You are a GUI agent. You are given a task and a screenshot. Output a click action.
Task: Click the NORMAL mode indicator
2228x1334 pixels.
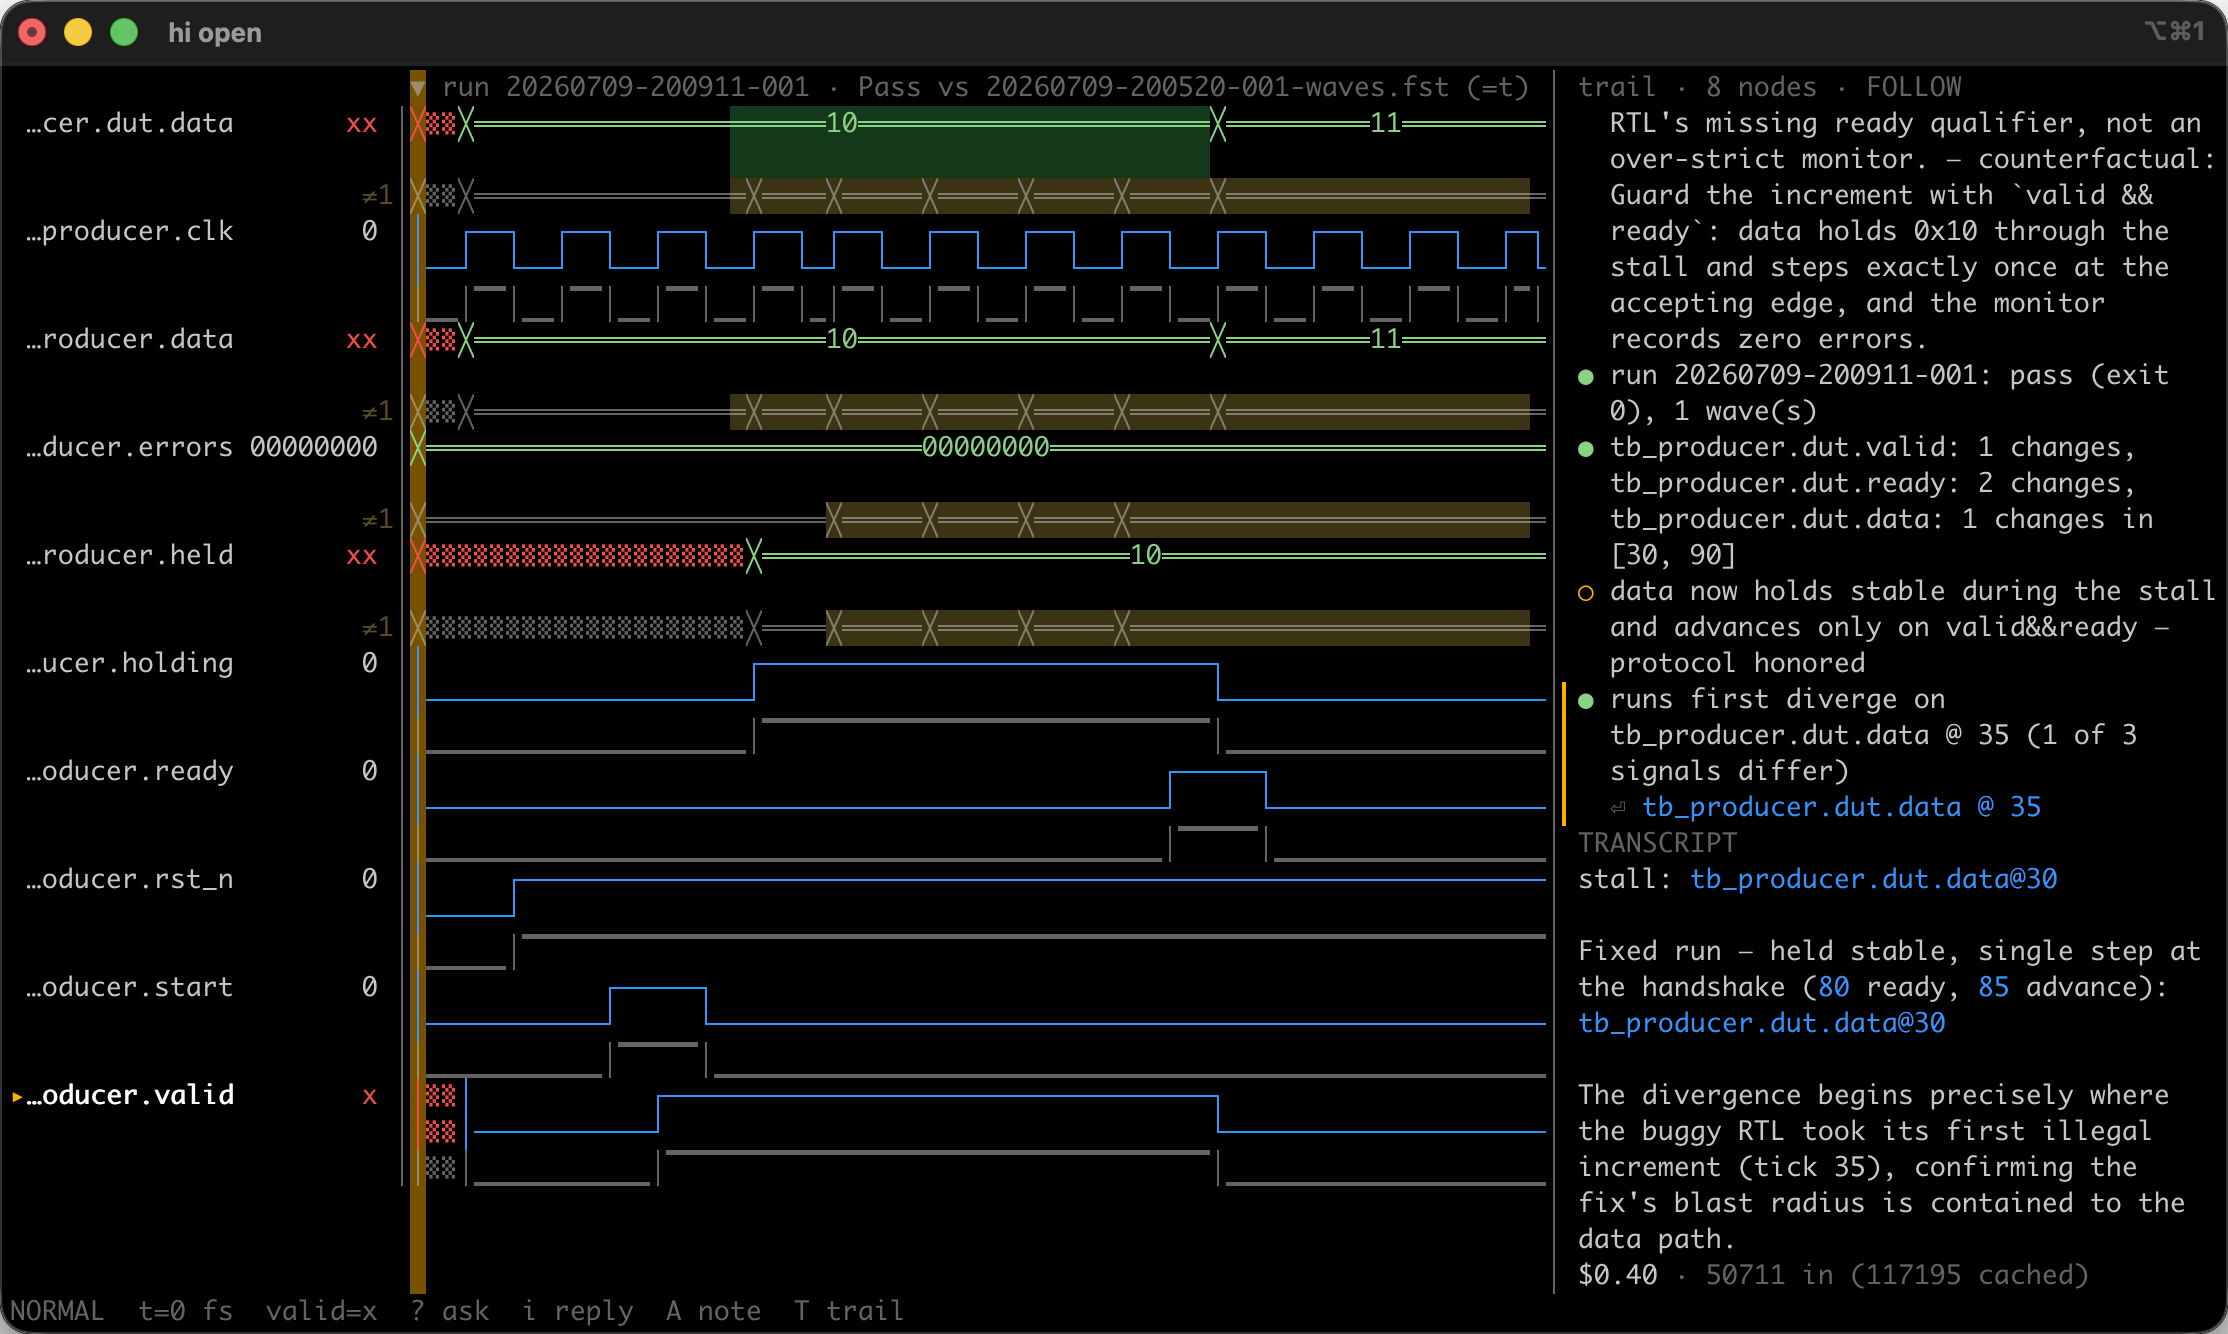click(x=57, y=1311)
